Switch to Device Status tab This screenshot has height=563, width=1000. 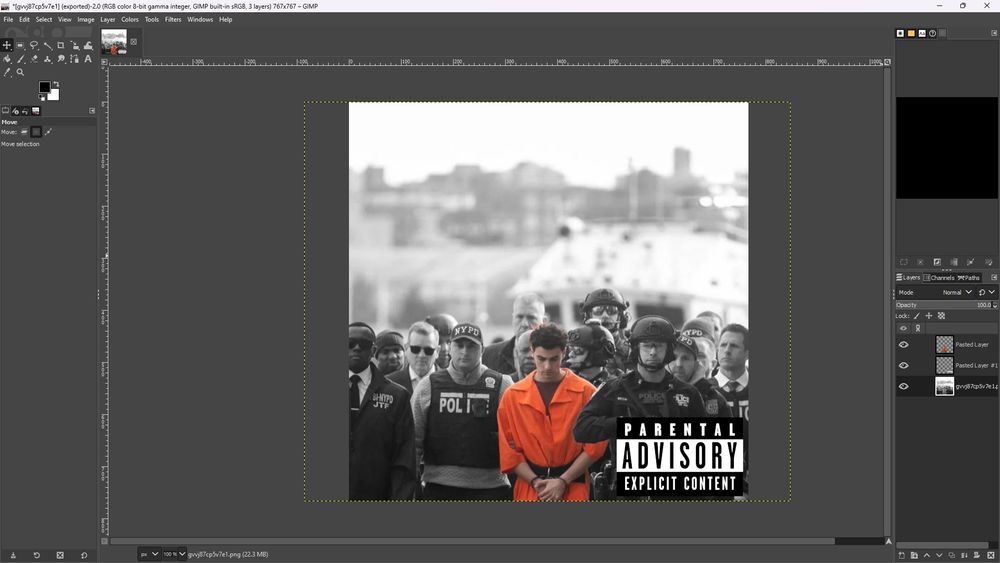point(15,111)
